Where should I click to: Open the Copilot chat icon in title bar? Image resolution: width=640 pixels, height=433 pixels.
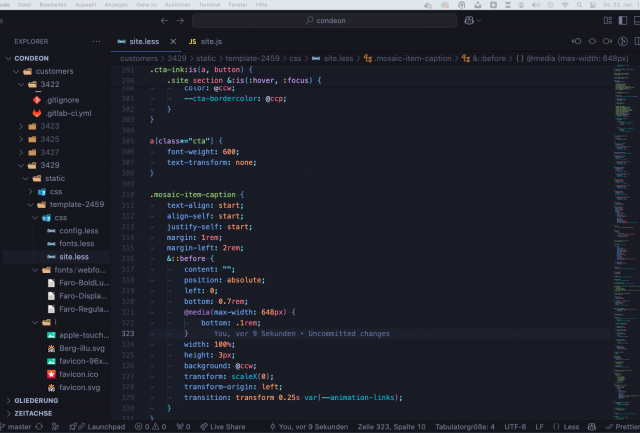469,20
